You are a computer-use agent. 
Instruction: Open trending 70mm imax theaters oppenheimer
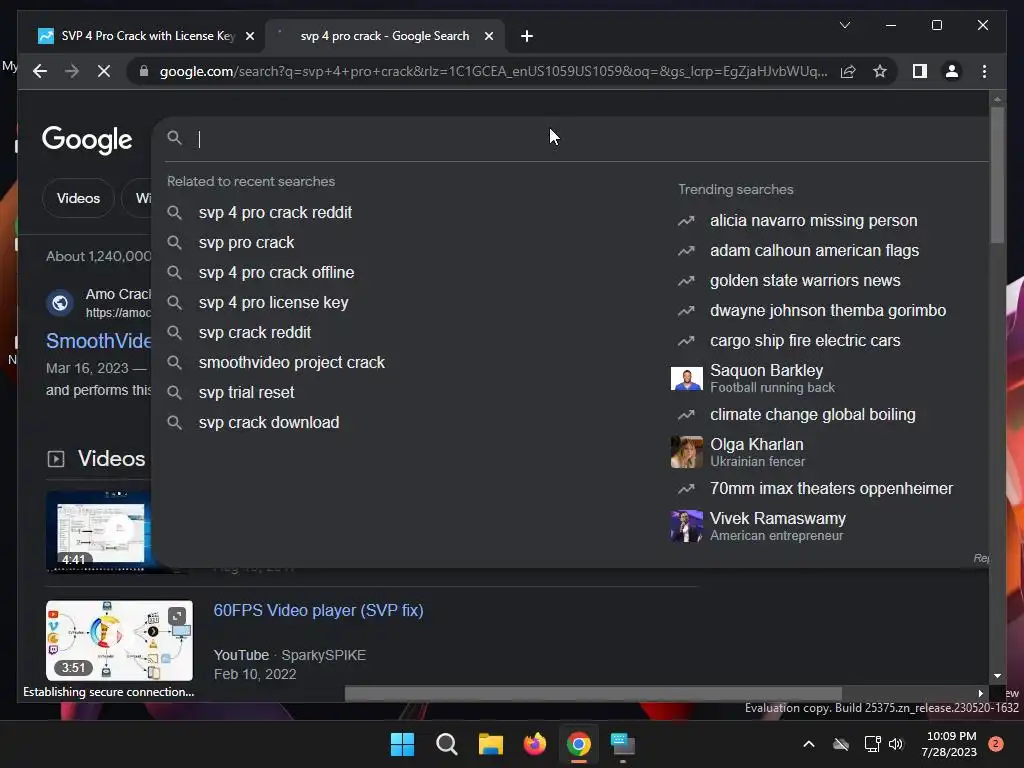click(831, 488)
